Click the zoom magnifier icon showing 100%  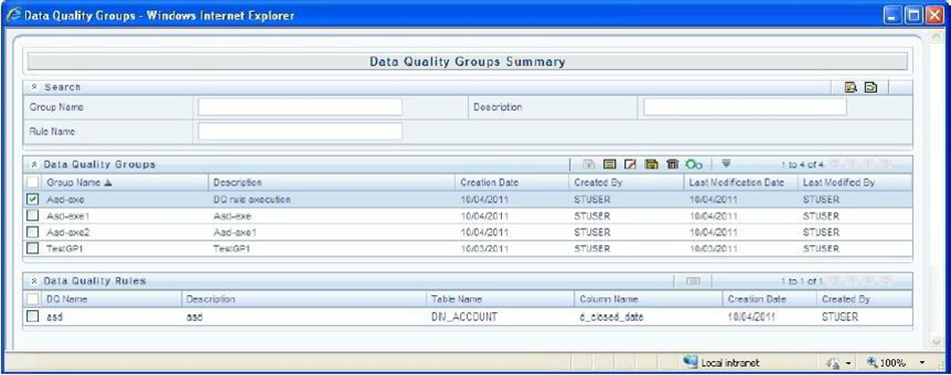coord(872,362)
